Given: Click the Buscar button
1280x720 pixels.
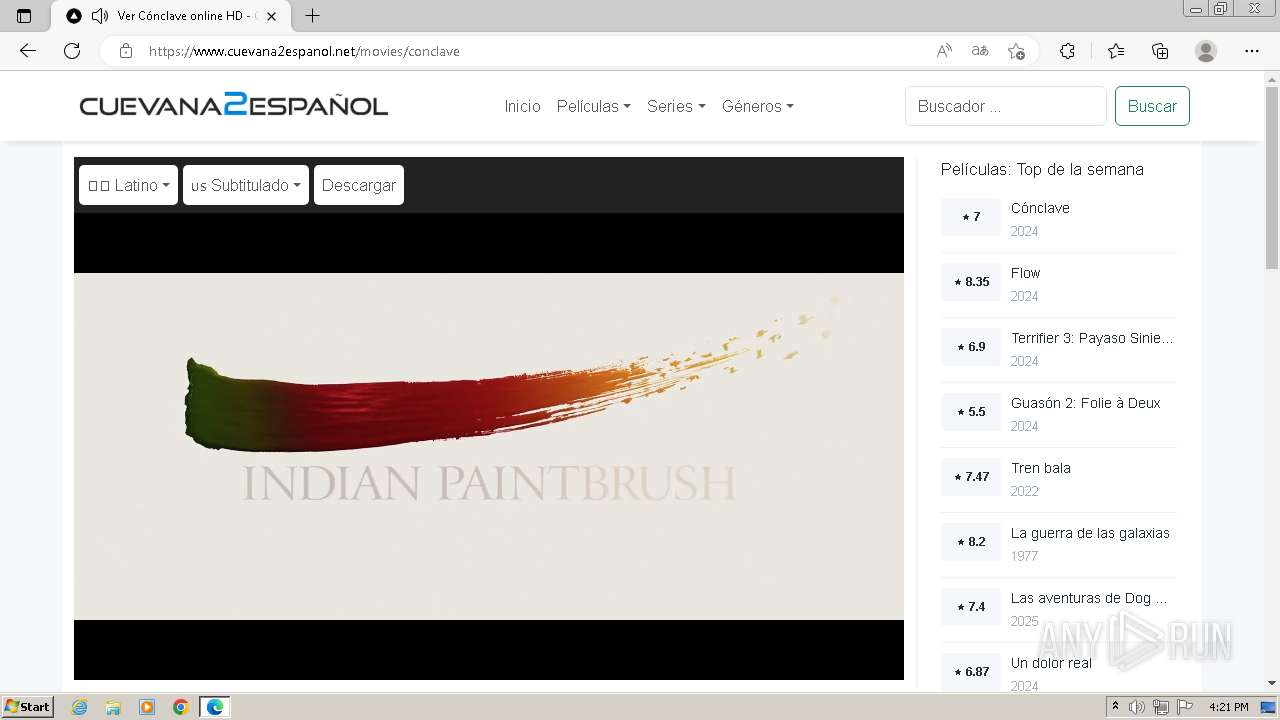Looking at the screenshot, I should click(x=1152, y=106).
